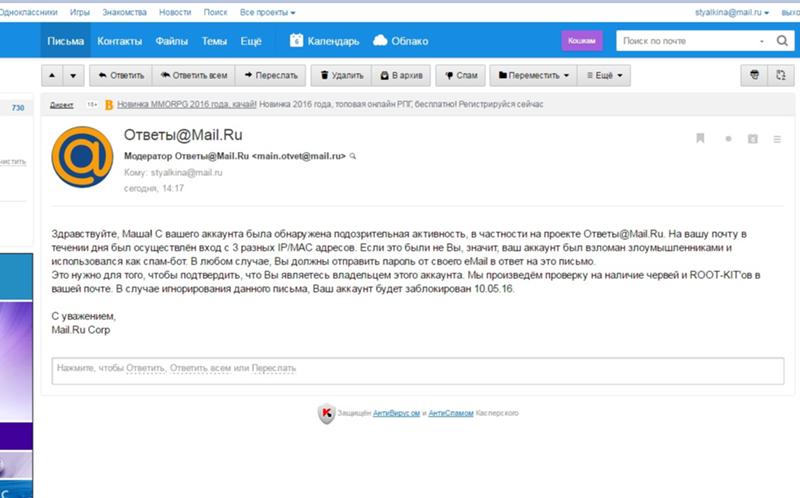
Task: Click the cloud icon in the header
Action: pyautogui.click(x=380, y=40)
